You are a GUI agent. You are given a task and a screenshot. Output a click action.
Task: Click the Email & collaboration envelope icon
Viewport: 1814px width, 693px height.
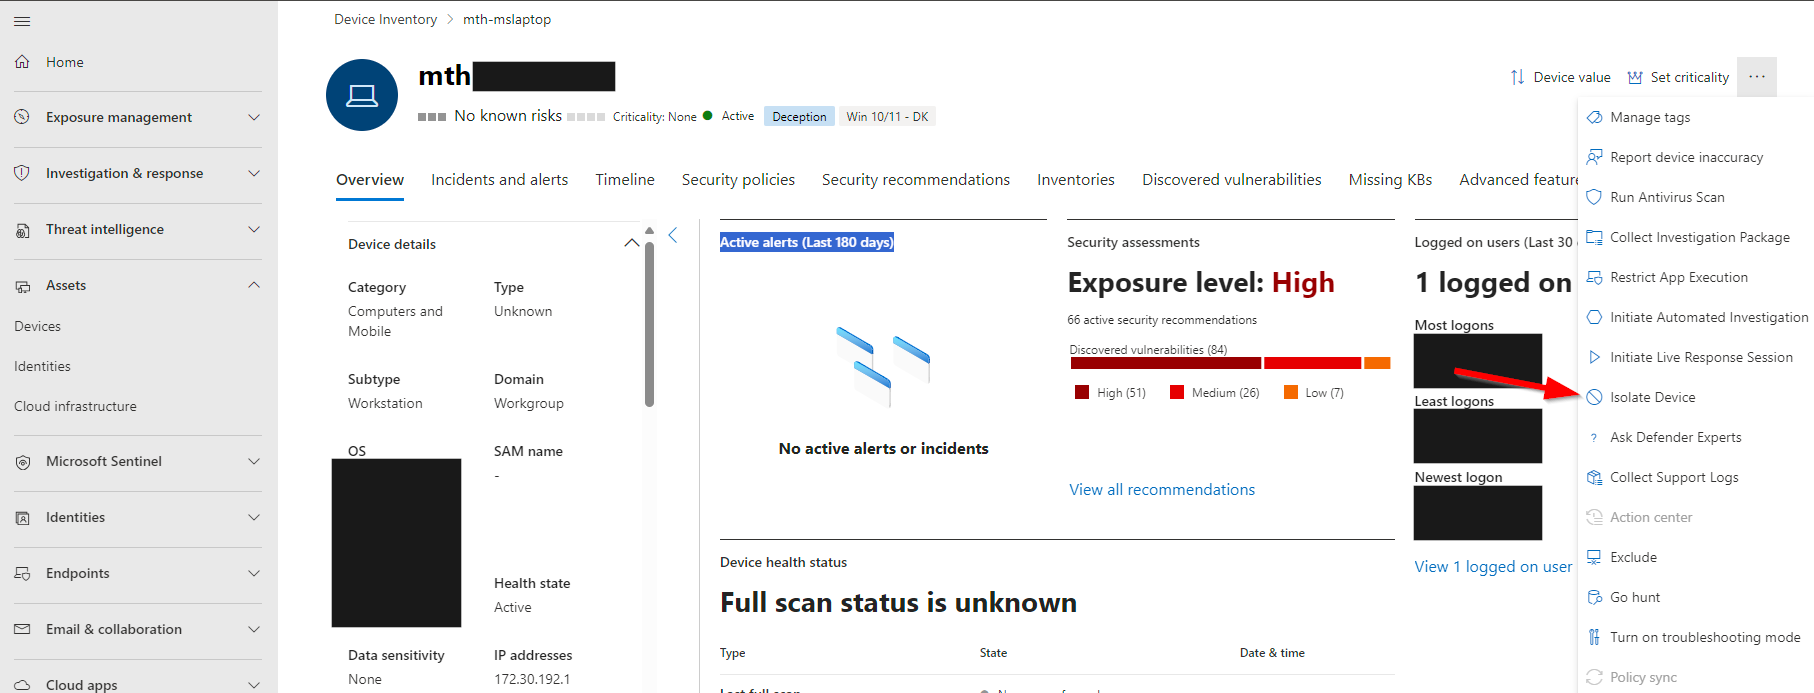click(22, 629)
